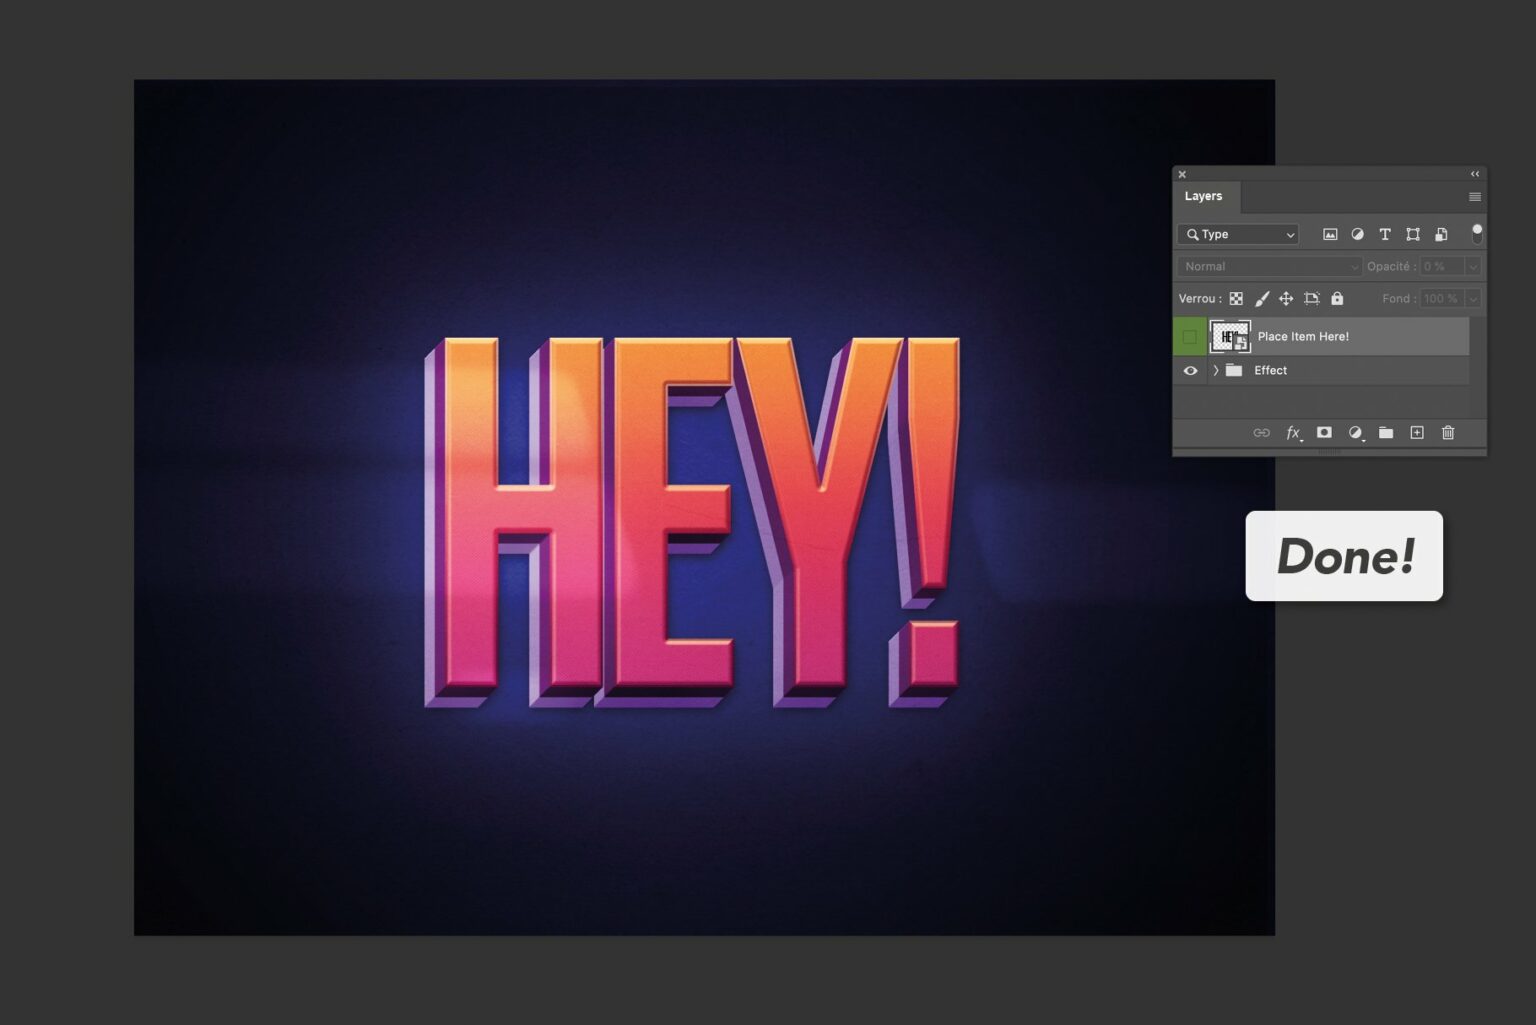Link the selected layers
The width and height of the screenshot is (1536, 1025).
1261,433
